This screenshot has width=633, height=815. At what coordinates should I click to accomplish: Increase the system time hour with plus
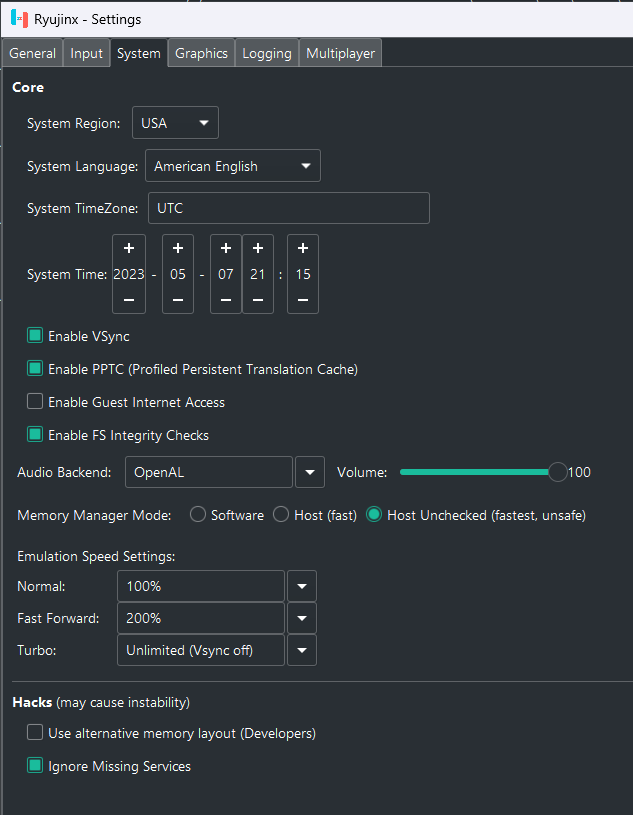click(258, 248)
